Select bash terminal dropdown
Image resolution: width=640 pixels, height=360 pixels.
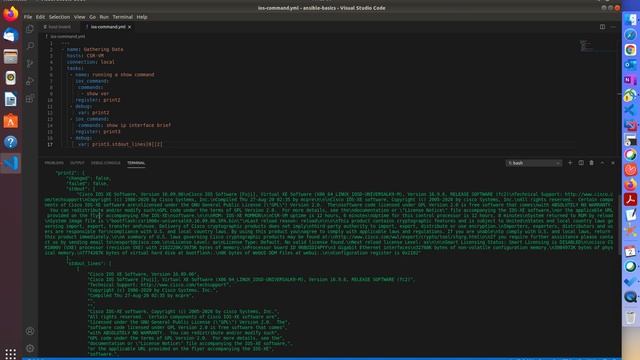click(534, 163)
